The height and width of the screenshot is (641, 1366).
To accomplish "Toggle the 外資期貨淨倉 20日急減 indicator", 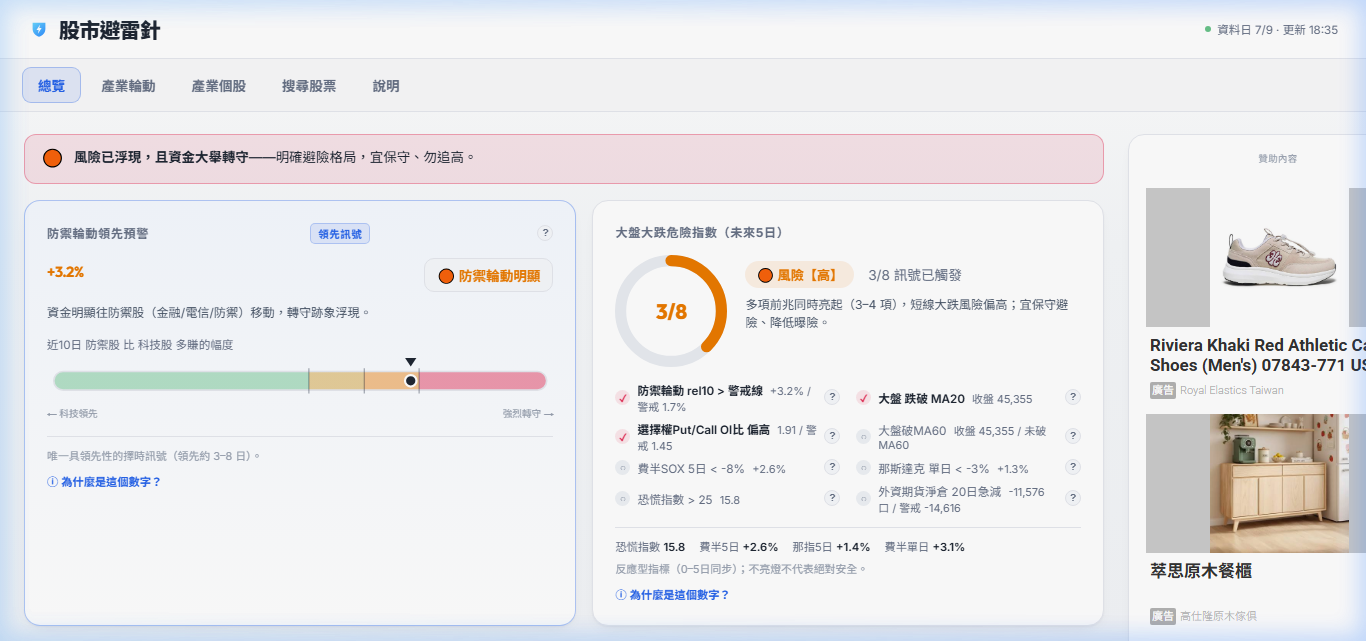I will (x=863, y=499).
